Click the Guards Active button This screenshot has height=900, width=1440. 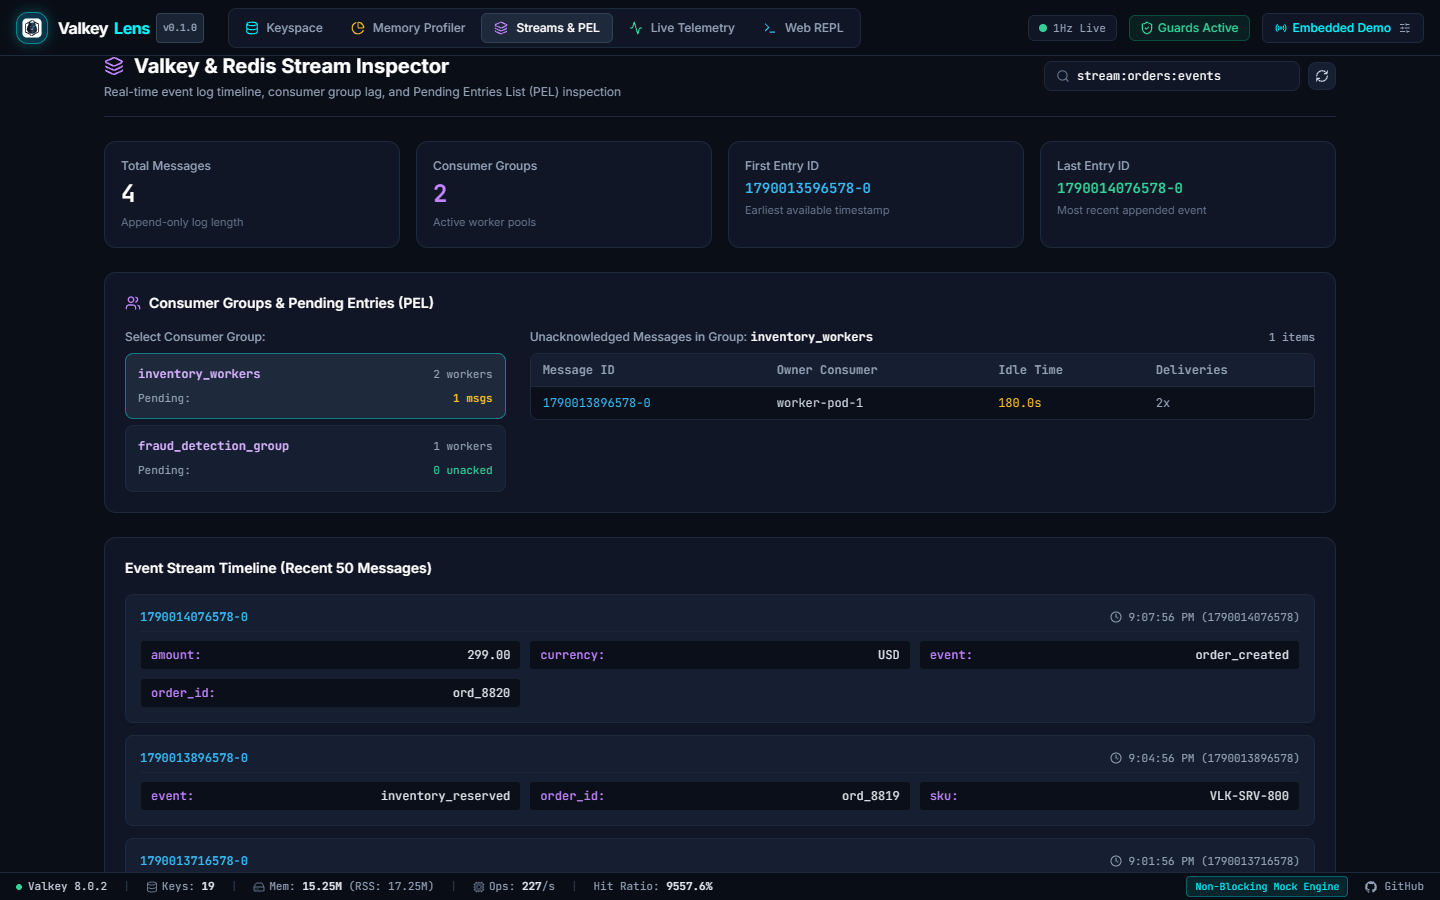click(1189, 28)
